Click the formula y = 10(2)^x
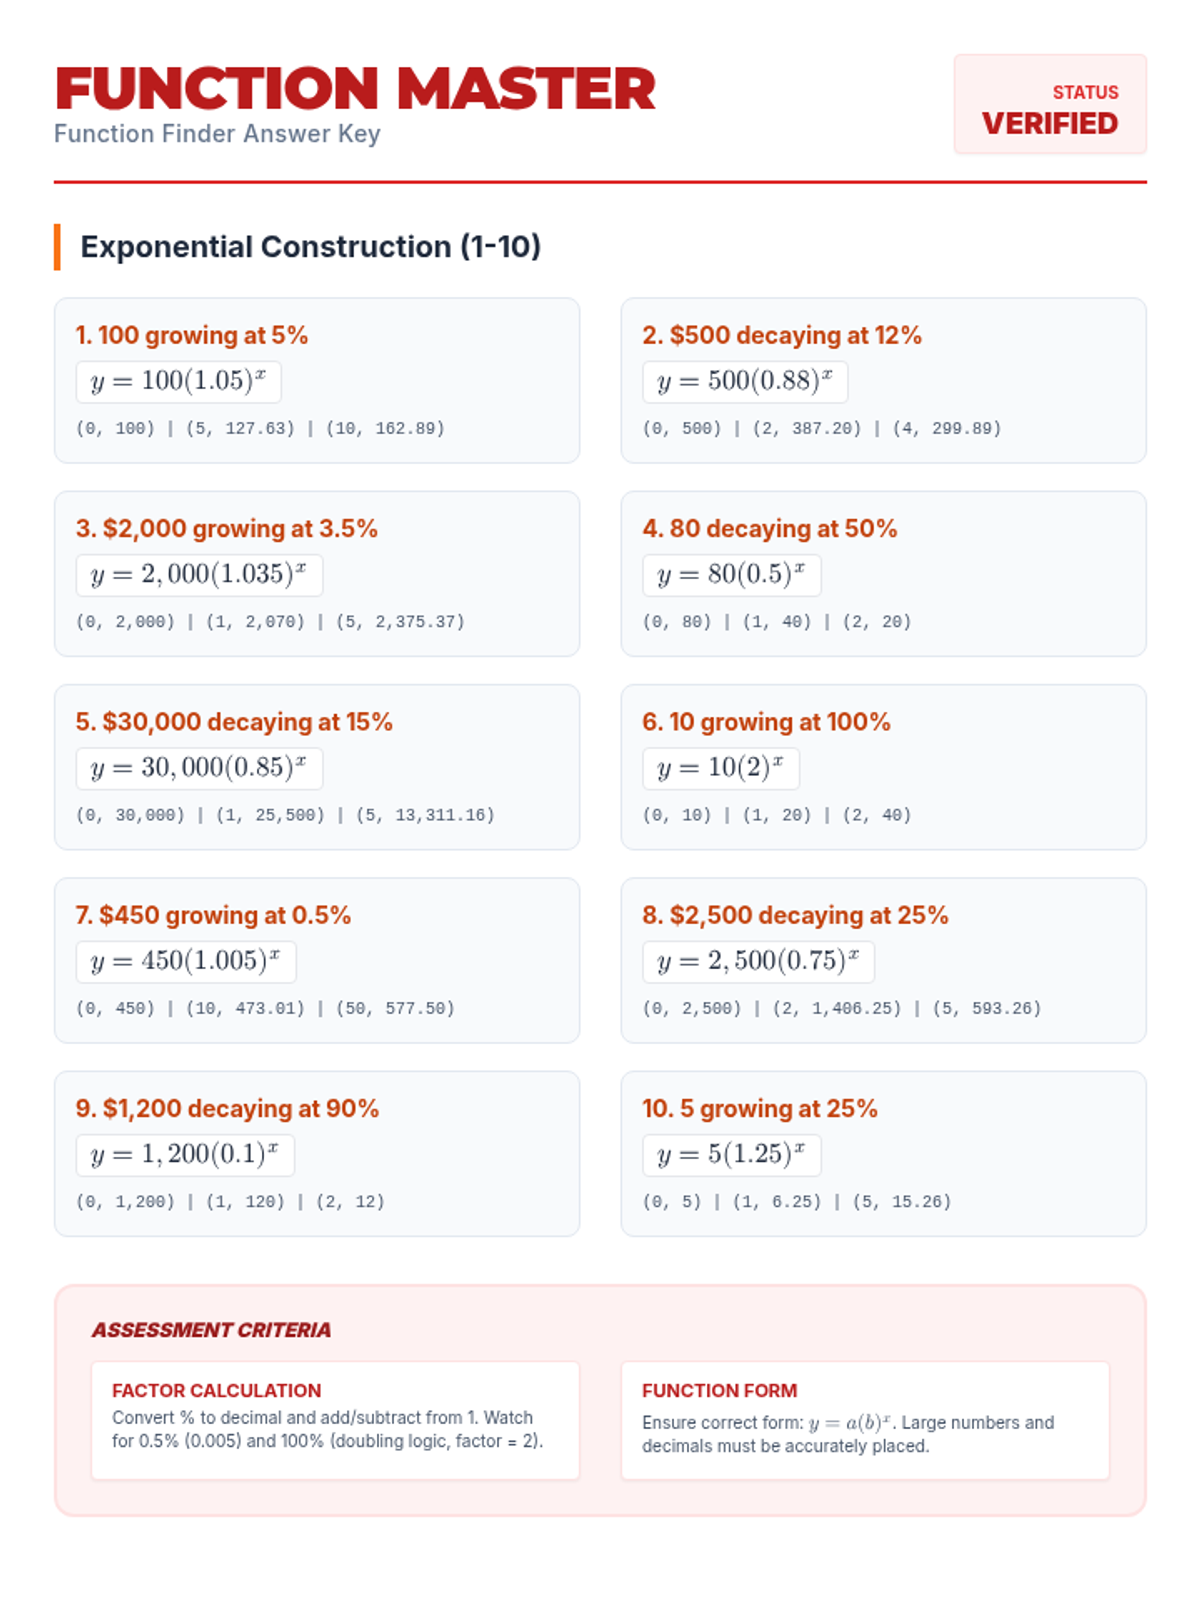The image size is (1200, 1600). [x=720, y=768]
